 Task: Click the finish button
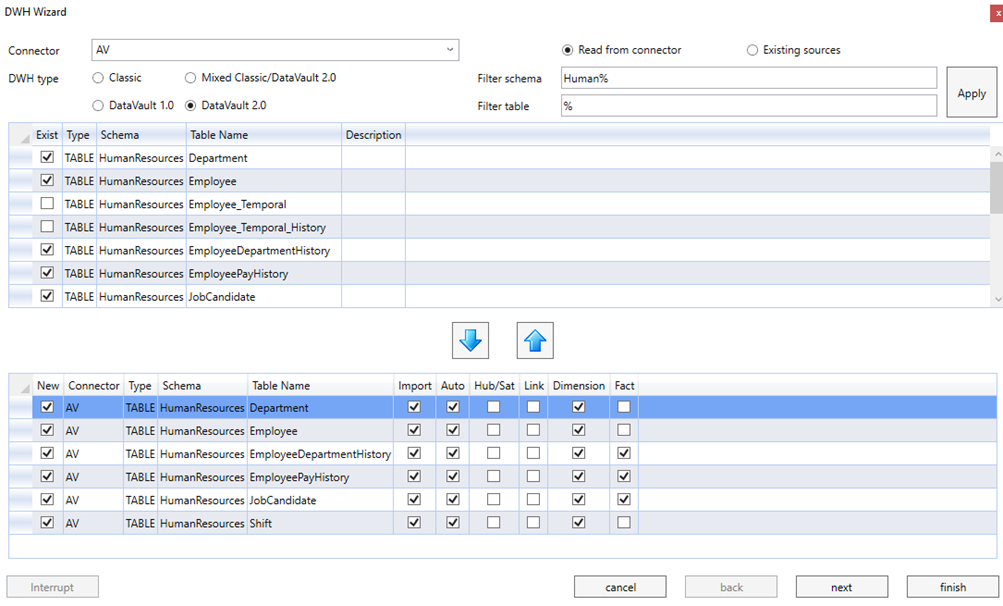[x=952, y=587]
